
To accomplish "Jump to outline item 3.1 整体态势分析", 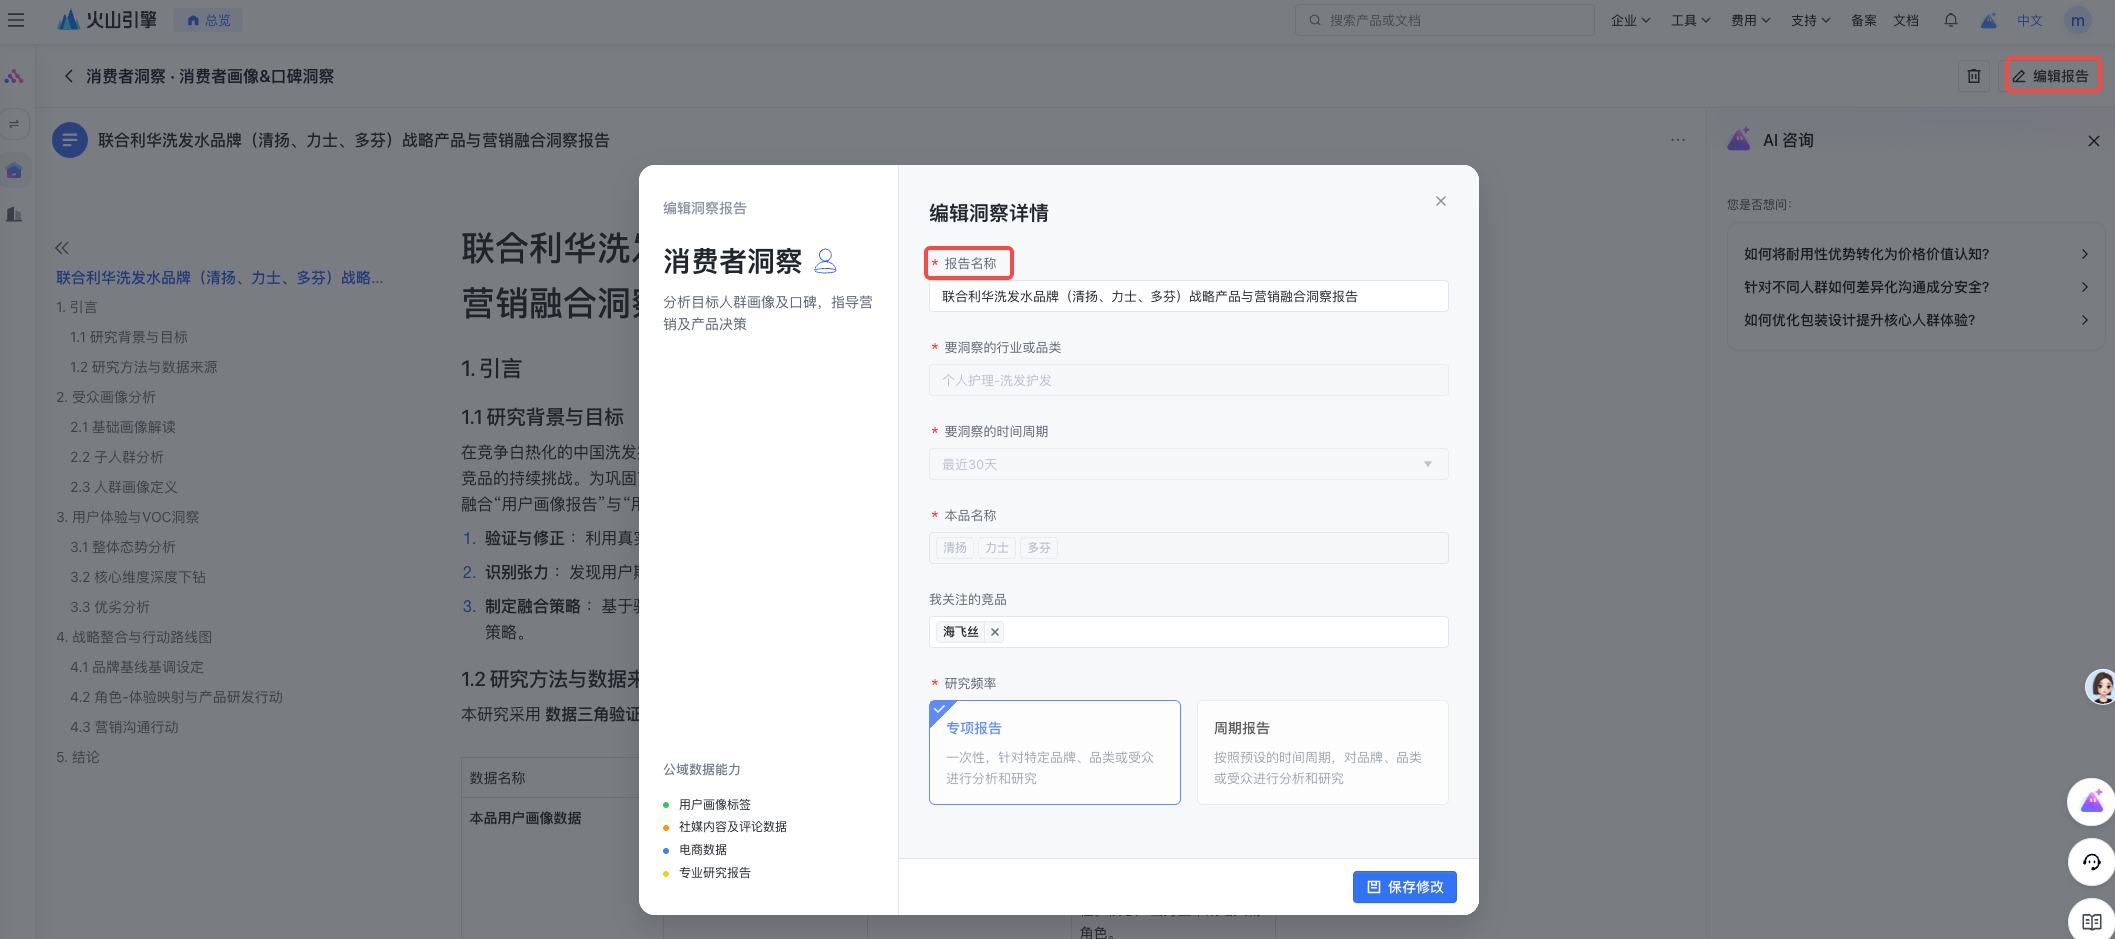I will 123,547.
